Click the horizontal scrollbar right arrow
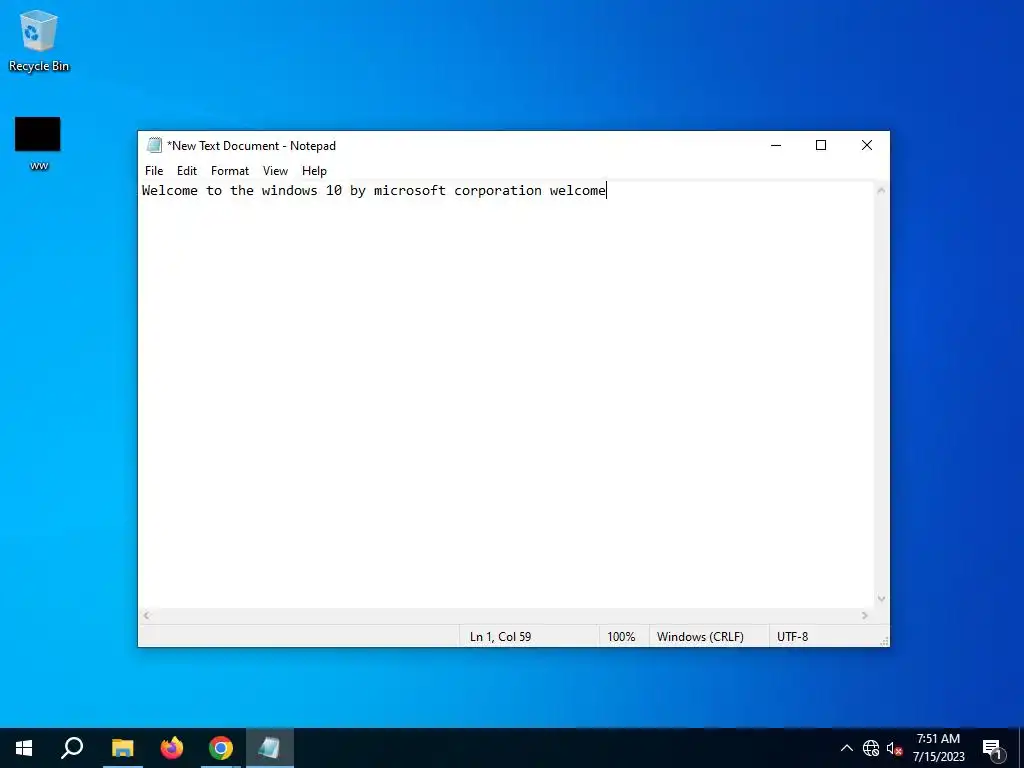1024x768 pixels. [x=865, y=615]
